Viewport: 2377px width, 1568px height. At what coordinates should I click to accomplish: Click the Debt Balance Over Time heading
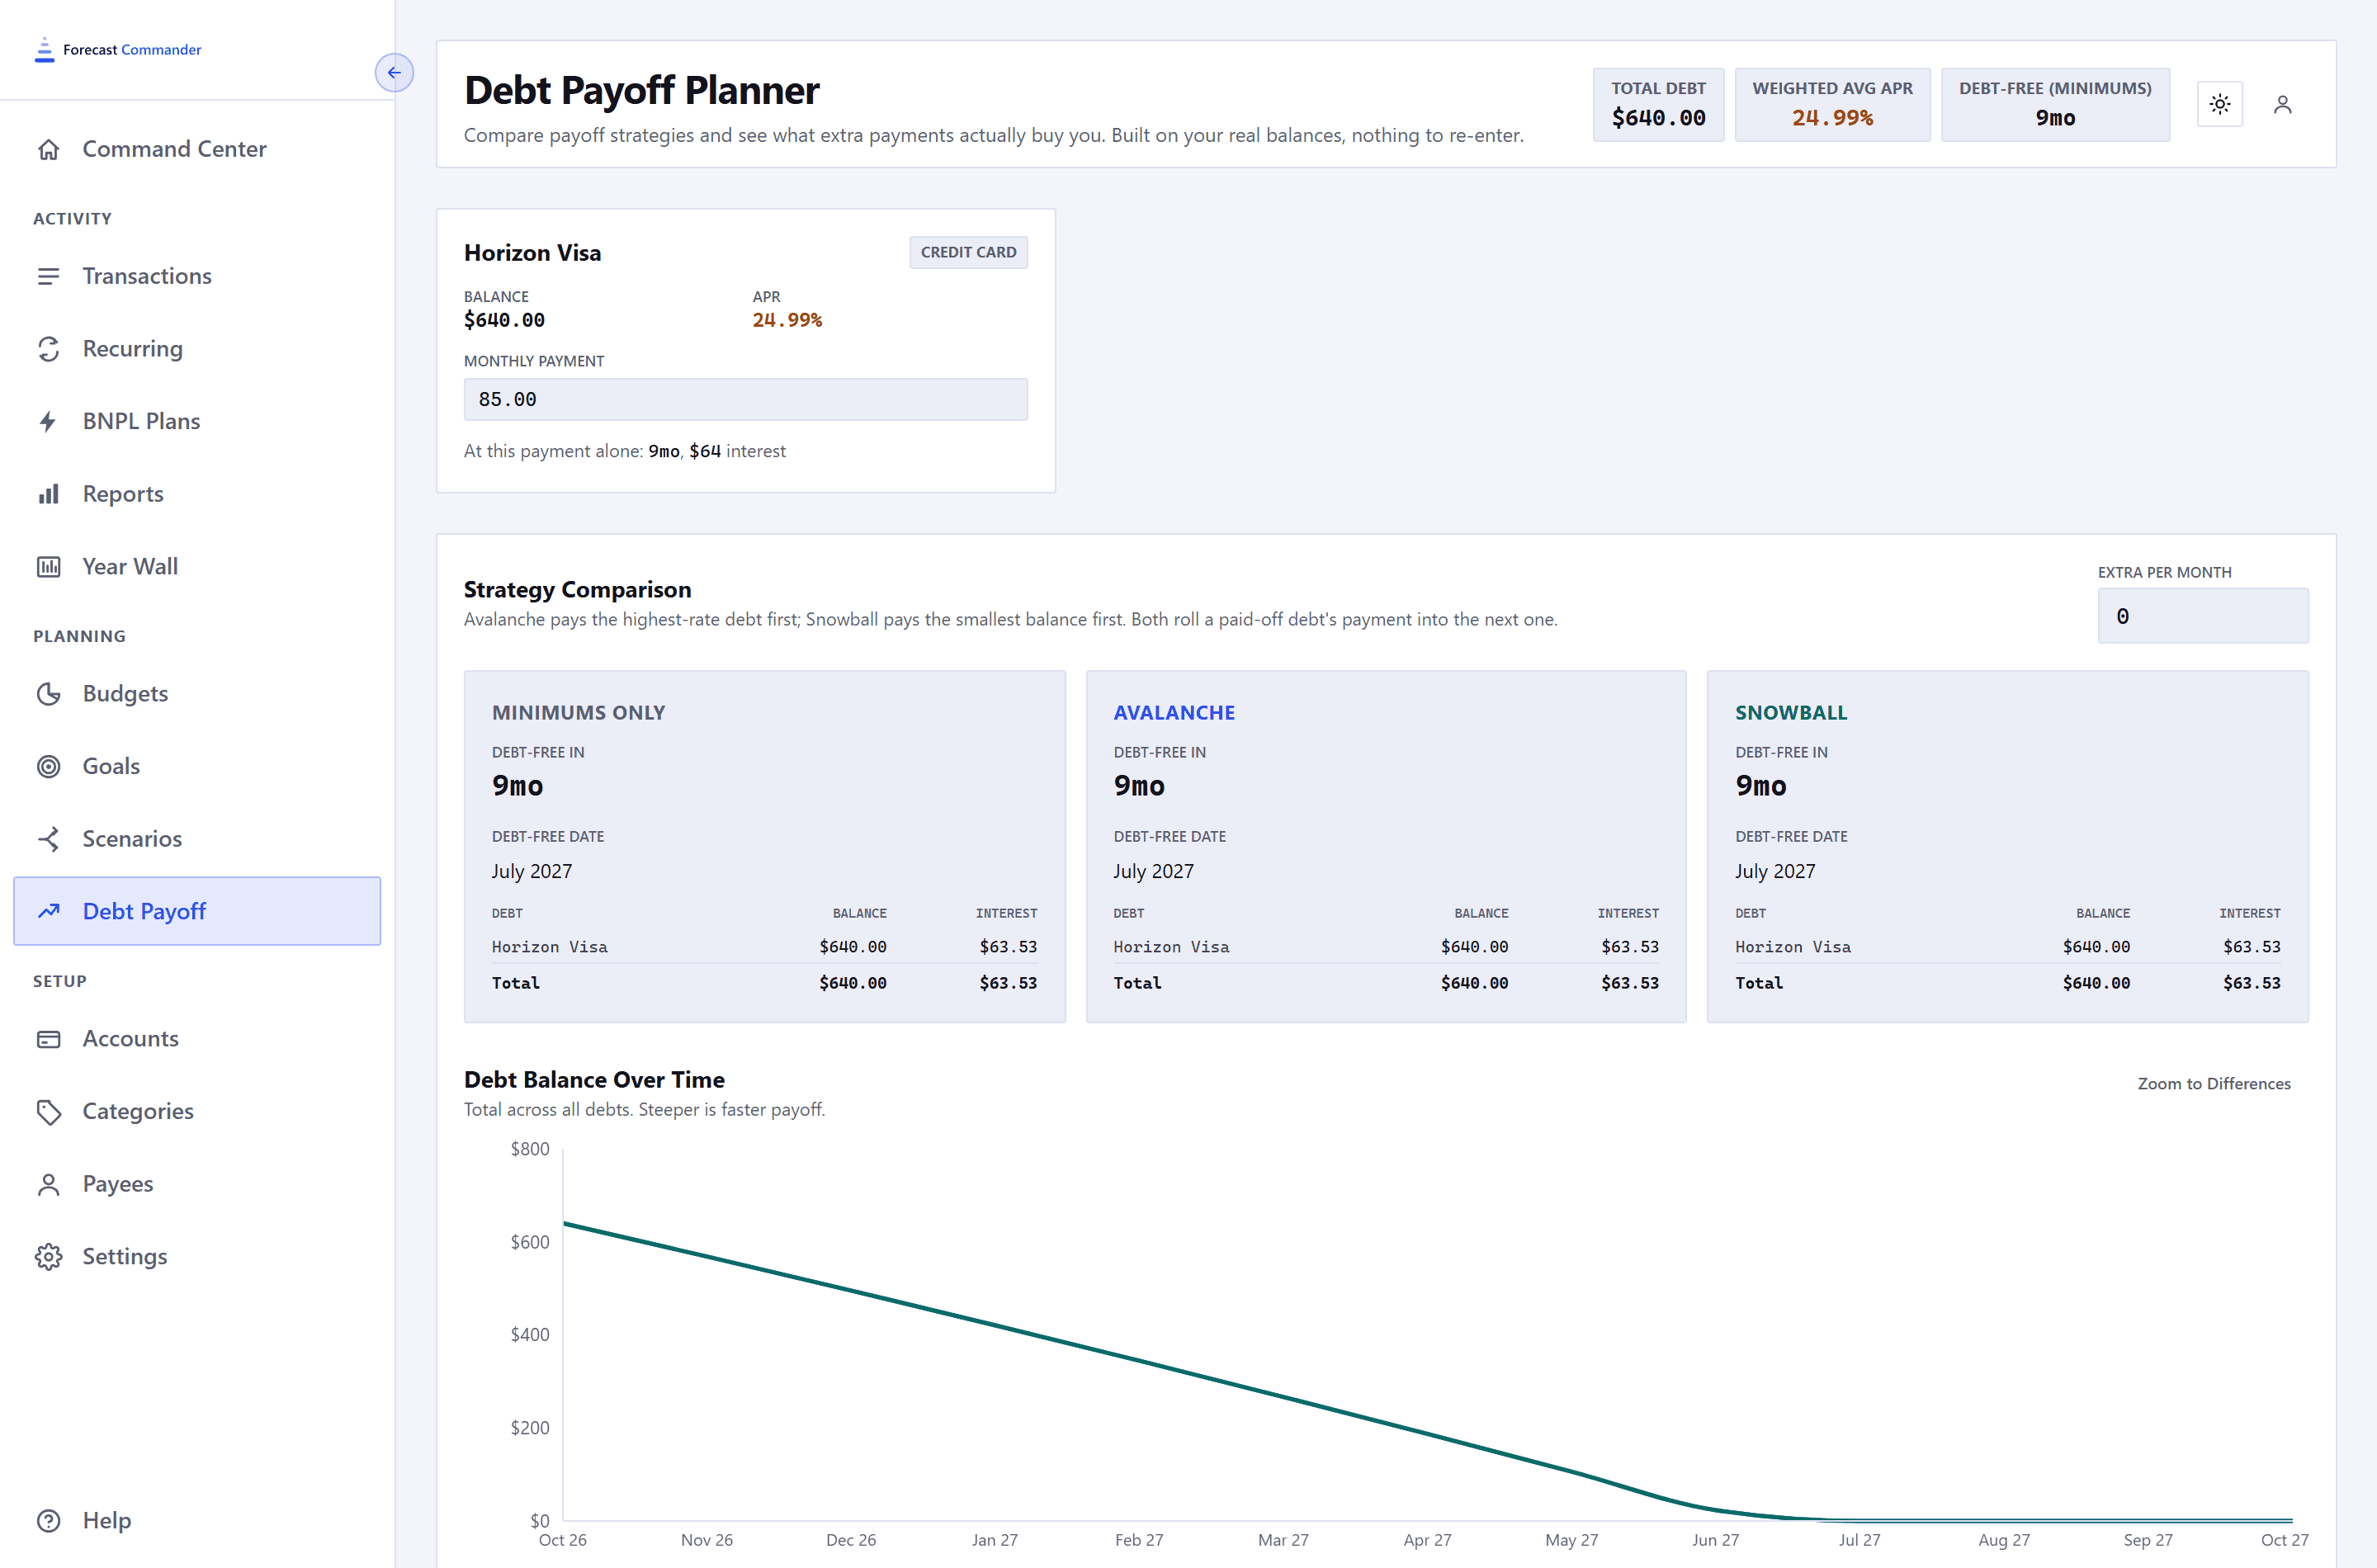click(x=594, y=1080)
